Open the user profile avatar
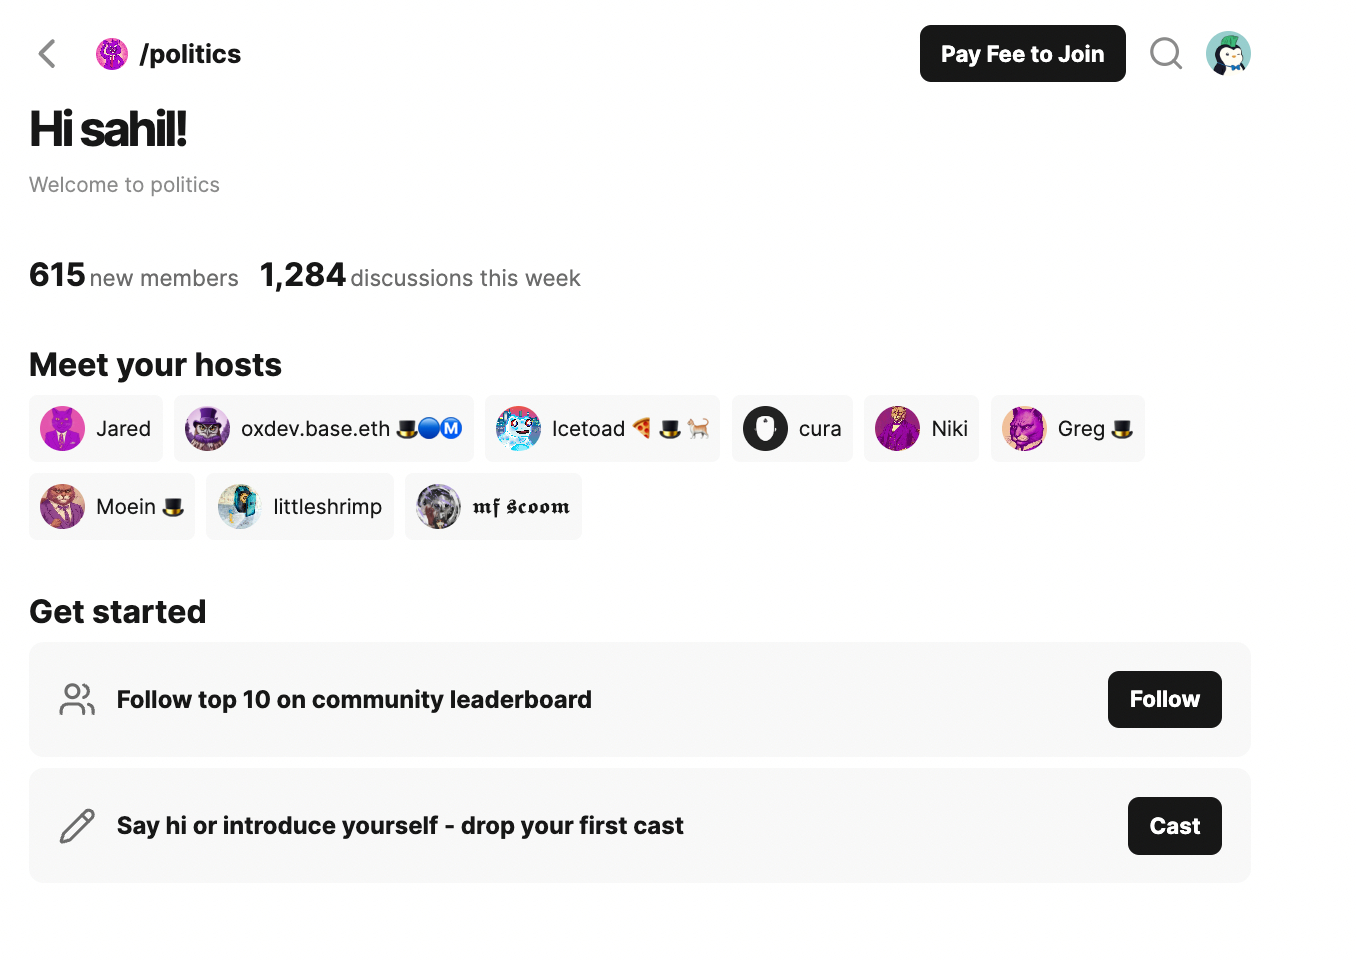Image resolution: width=1356 pixels, height=960 pixels. point(1228,54)
